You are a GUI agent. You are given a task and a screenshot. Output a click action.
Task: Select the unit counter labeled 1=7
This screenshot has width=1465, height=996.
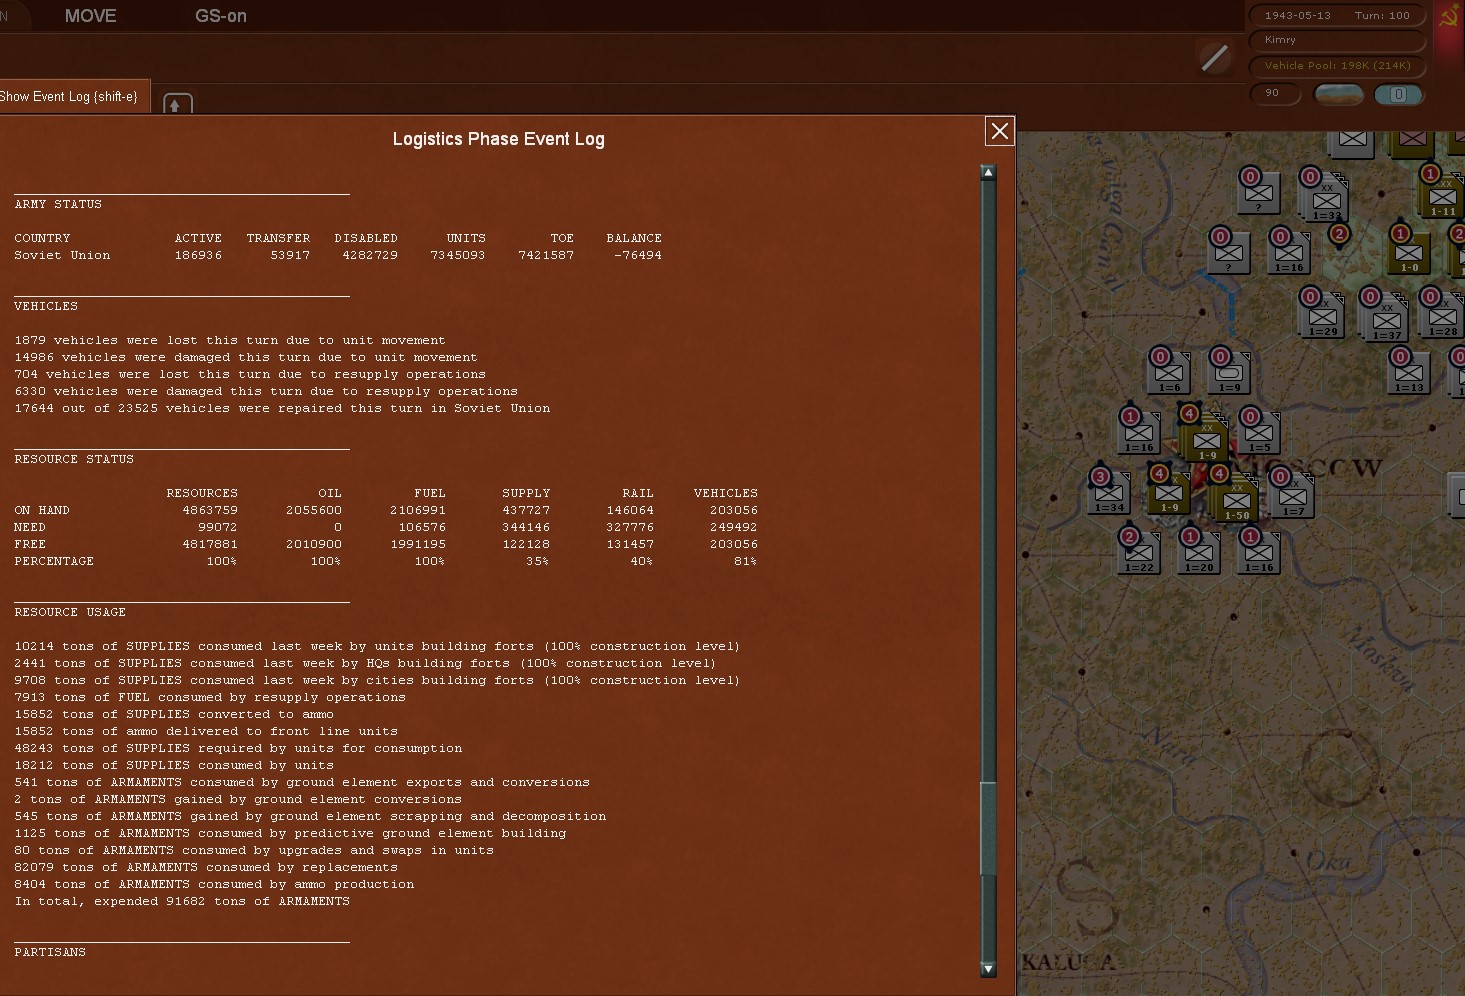point(1293,495)
